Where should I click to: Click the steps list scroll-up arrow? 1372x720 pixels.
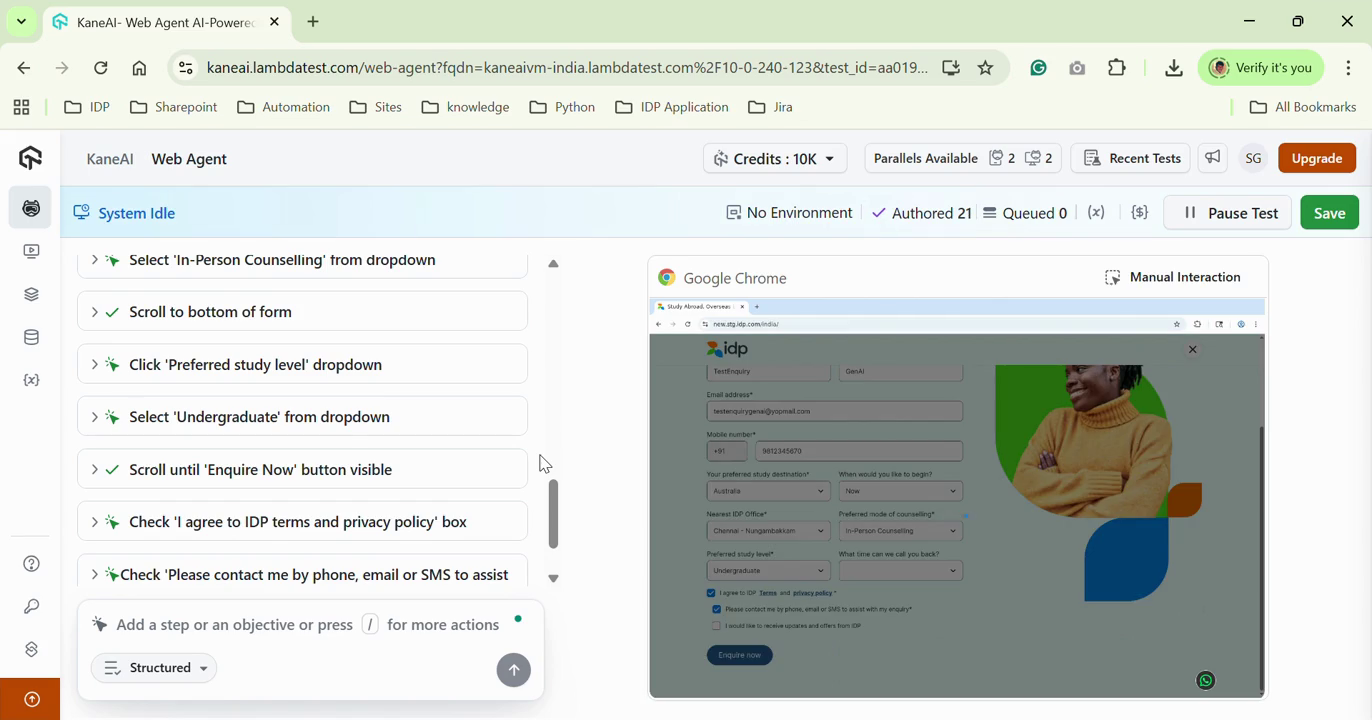[x=553, y=264]
